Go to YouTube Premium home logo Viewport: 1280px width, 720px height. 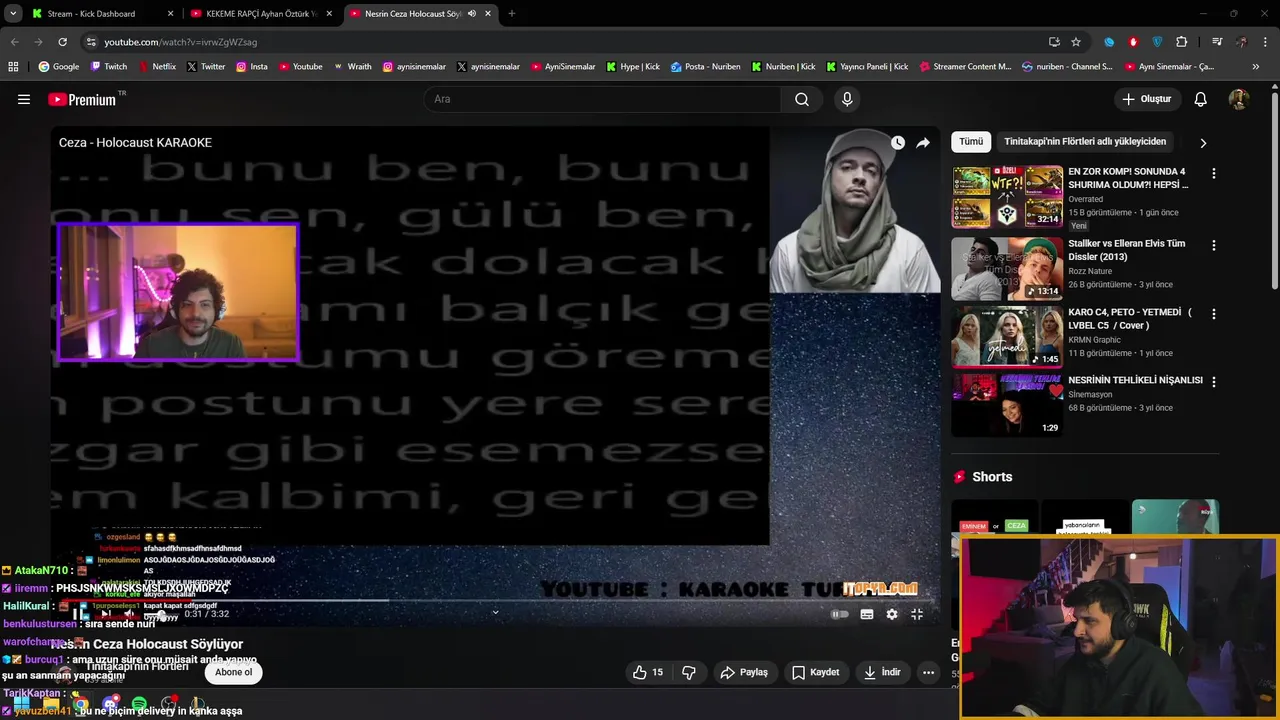point(83,99)
